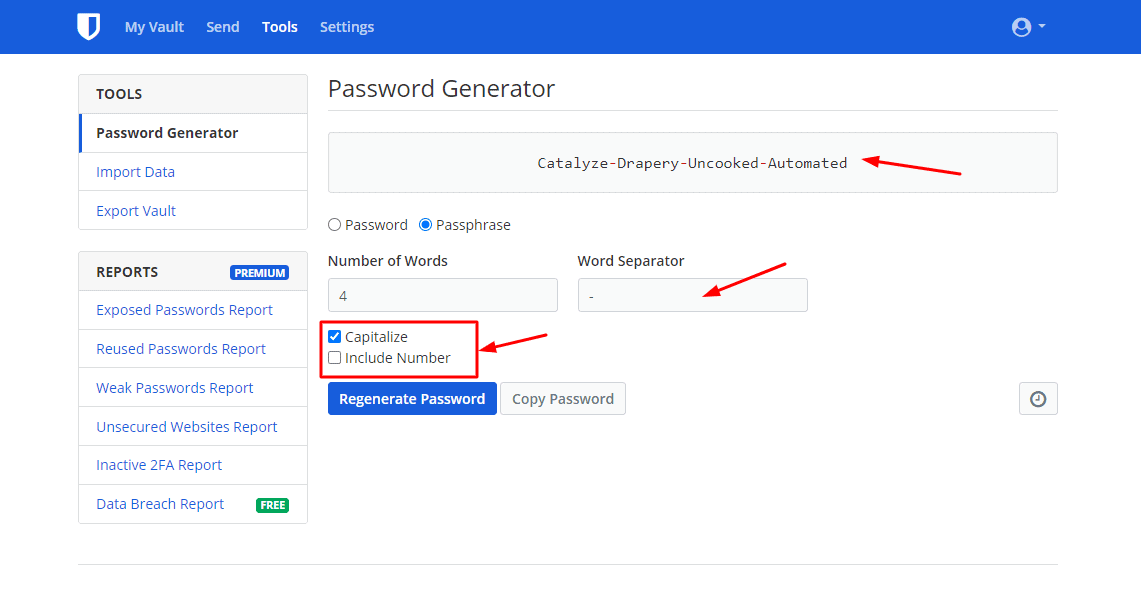
Task: Select the Passphrase radio option
Action: 426,225
